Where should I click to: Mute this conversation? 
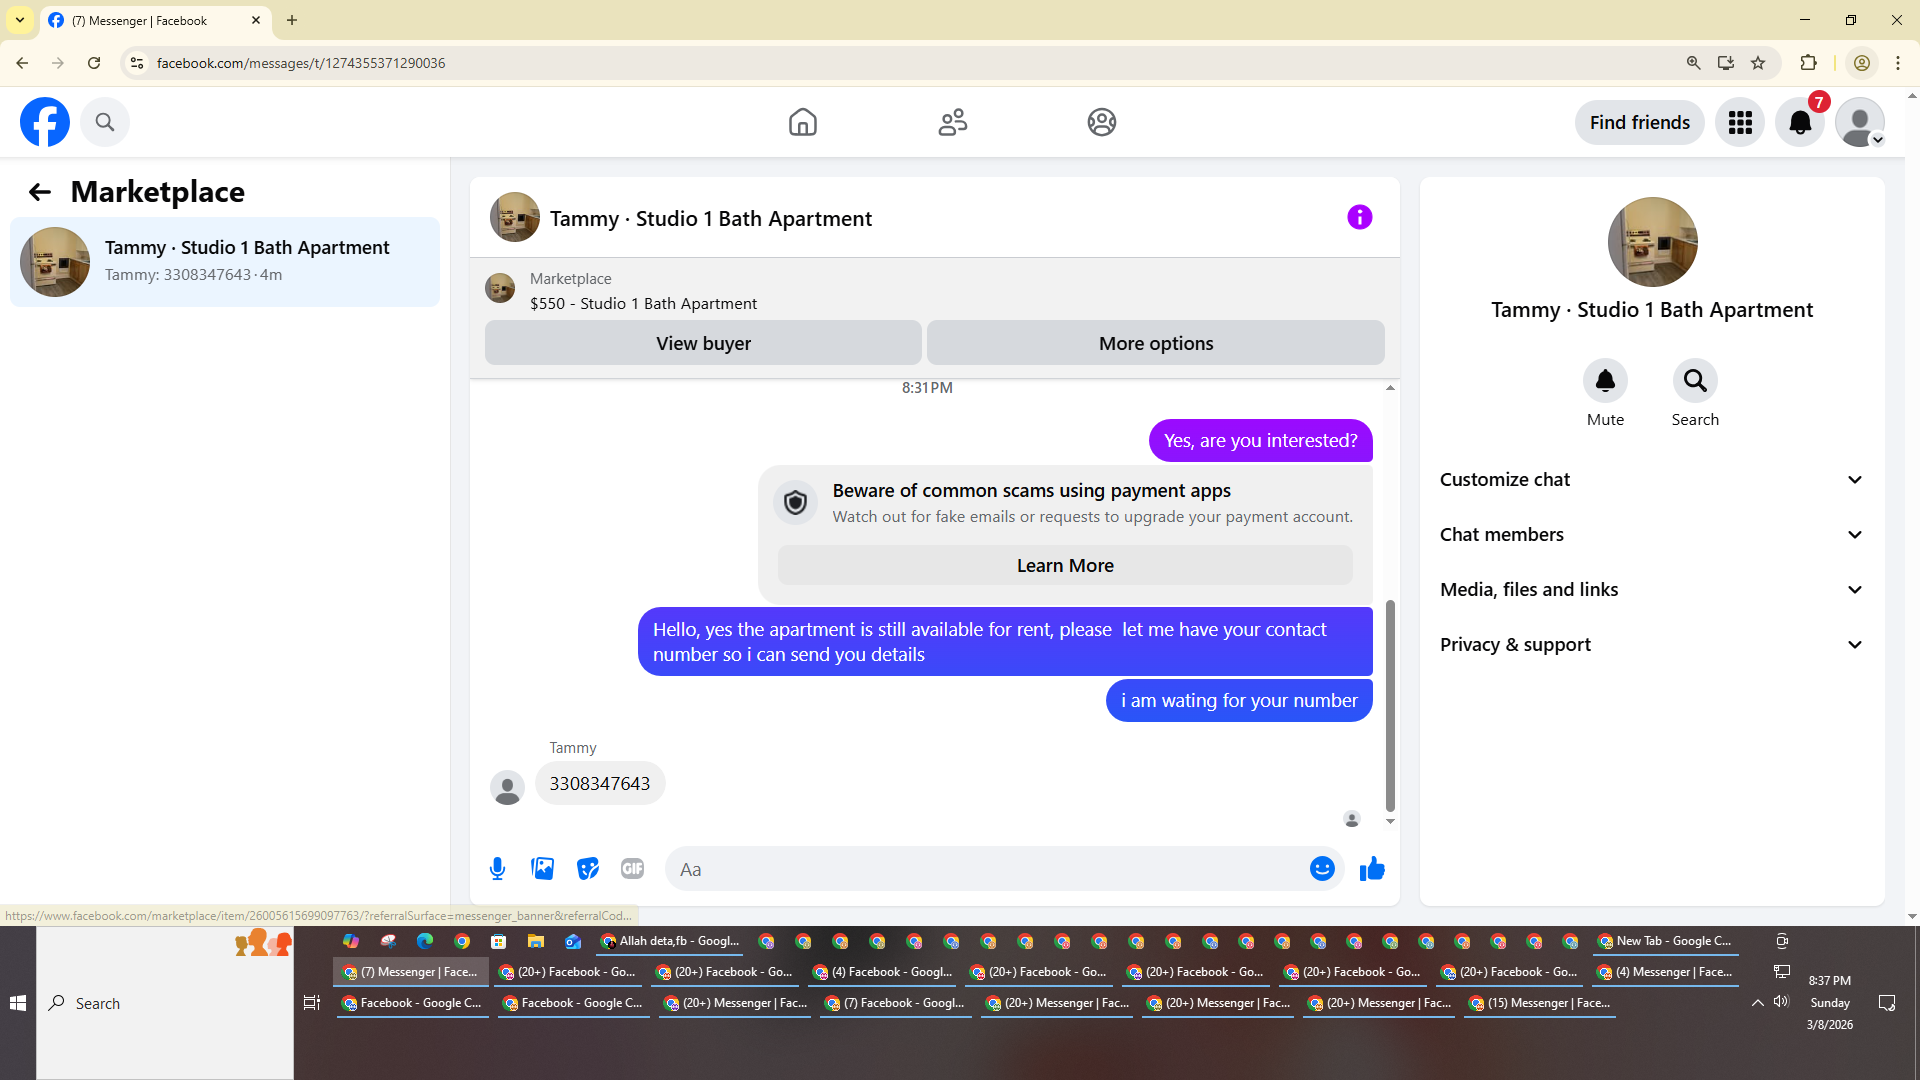(1605, 381)
